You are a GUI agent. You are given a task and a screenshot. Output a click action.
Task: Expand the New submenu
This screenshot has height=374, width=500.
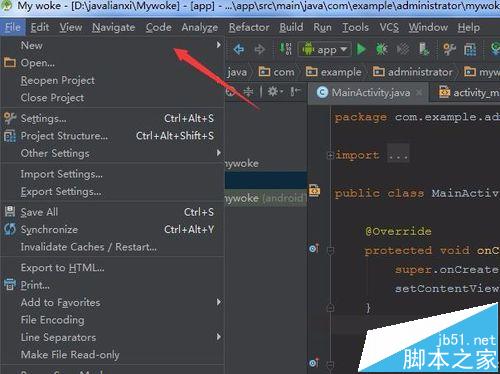pyautogui.click(x=112, y=45)
